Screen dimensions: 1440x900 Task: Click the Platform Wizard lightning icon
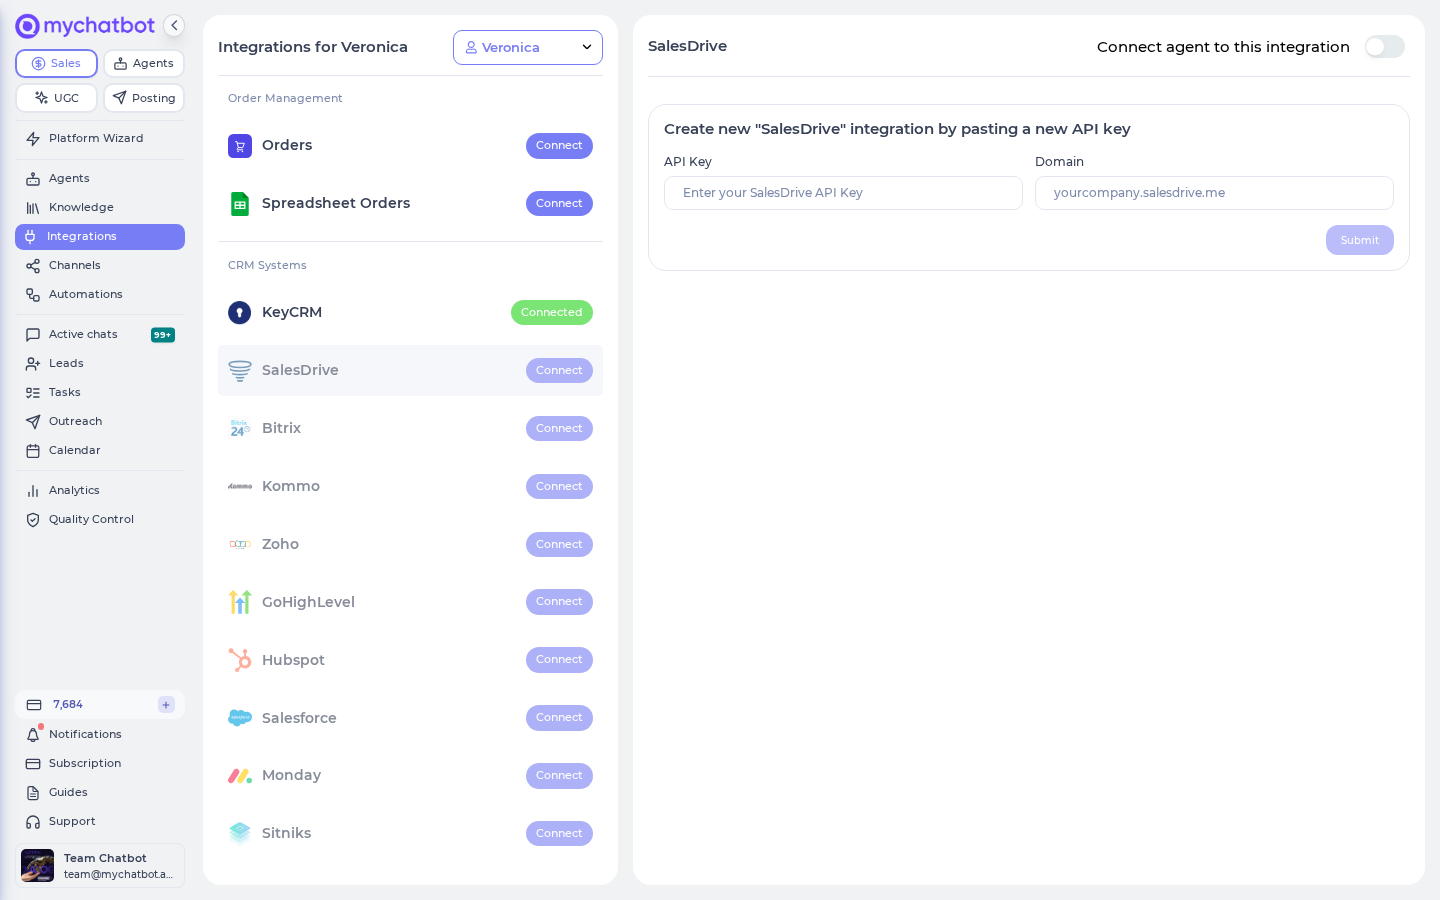click(x=33, y=139)
